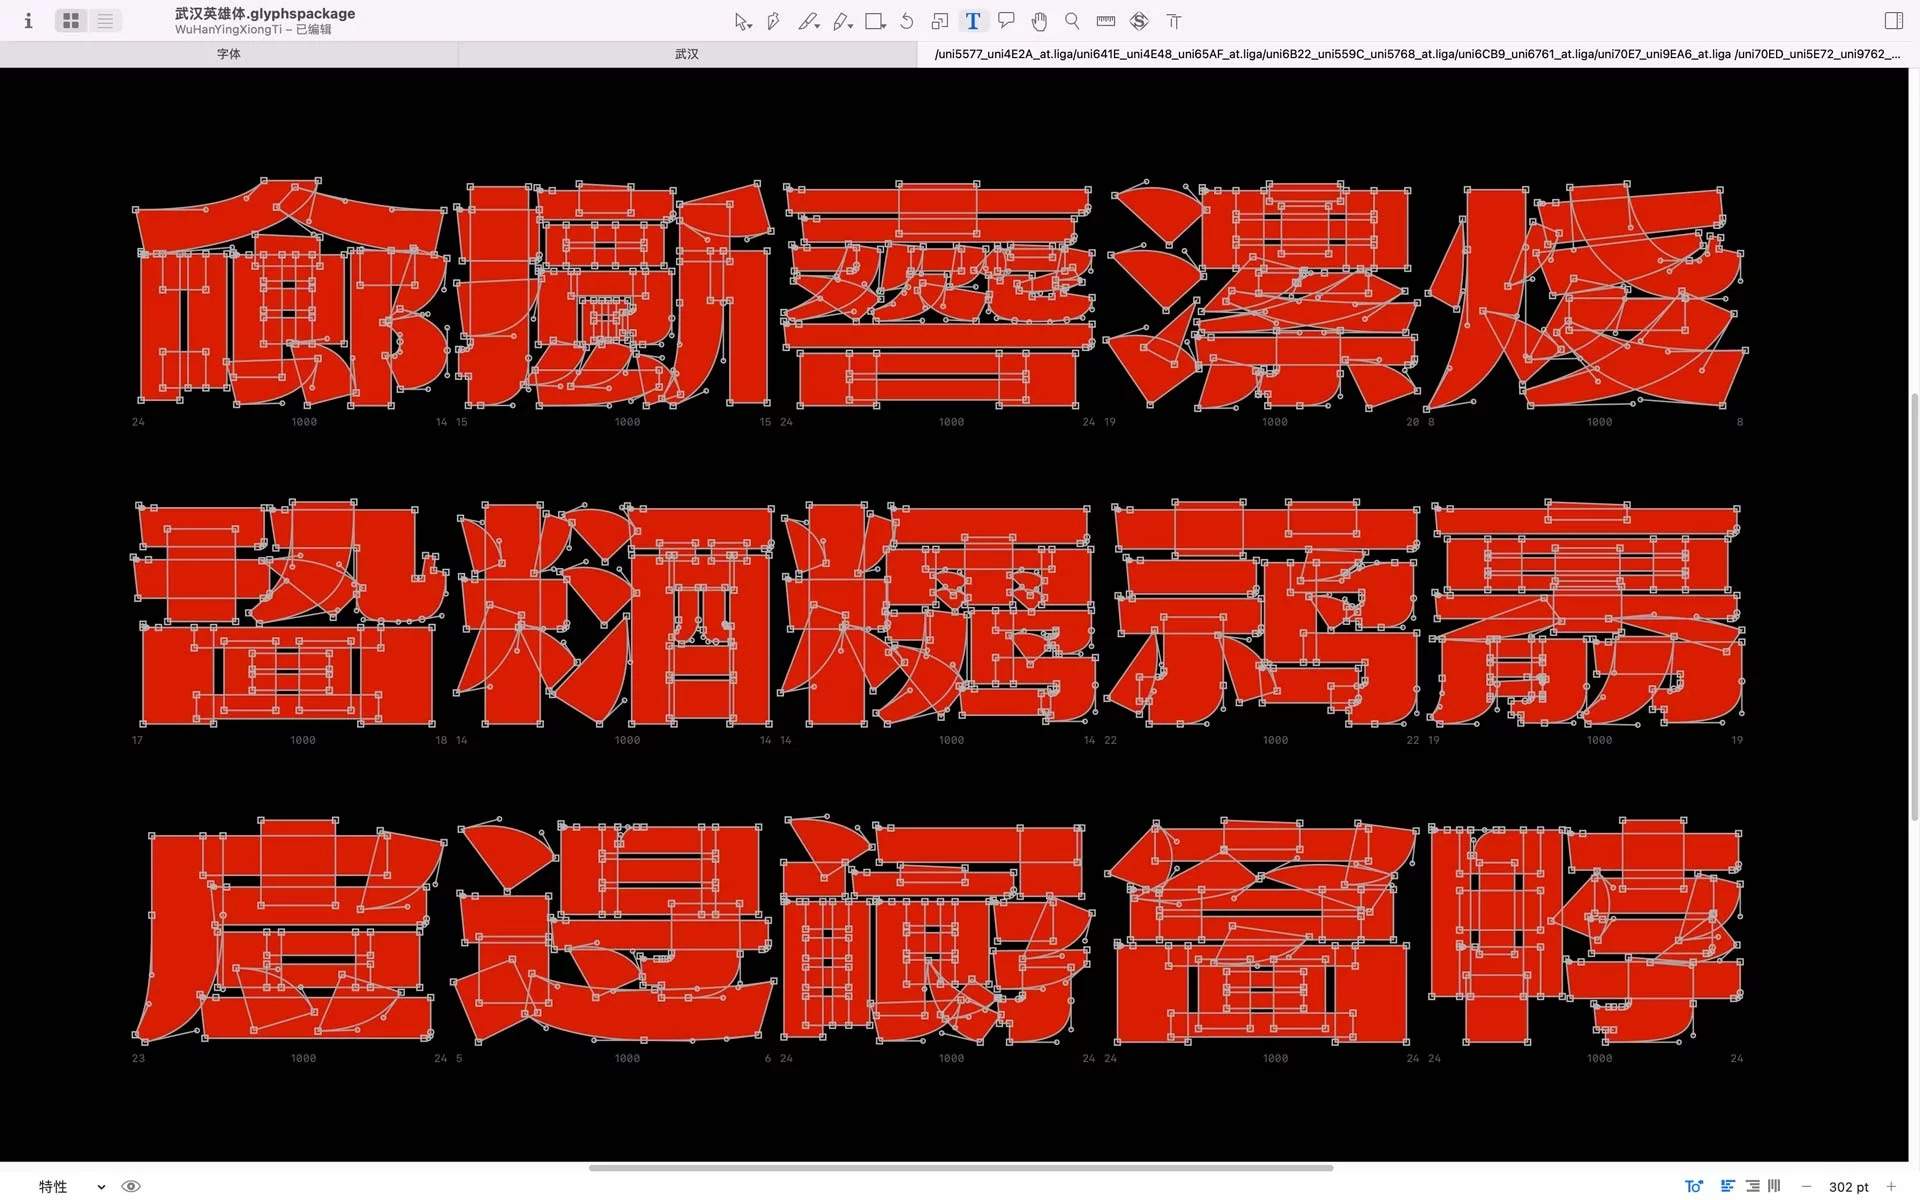
Task: Open the 特性 features dropdown
Action: coord(72,1186)
